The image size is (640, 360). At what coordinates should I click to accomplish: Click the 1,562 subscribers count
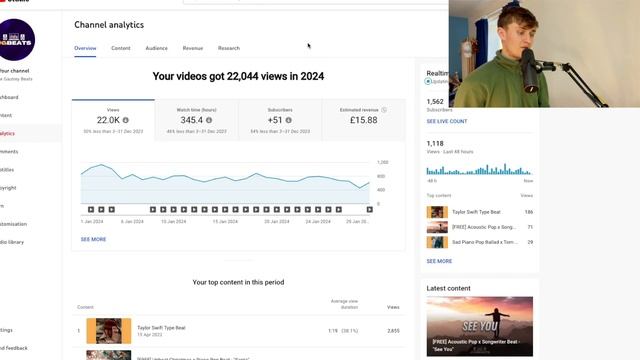[x=435, y=102]
